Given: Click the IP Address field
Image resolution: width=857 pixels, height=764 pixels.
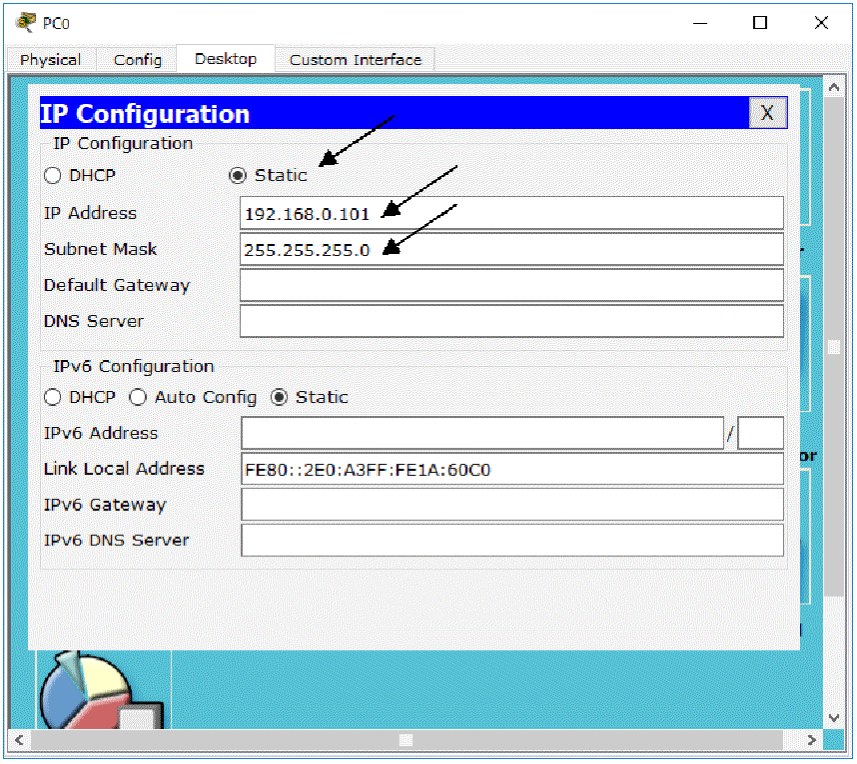Looking at the screenshot, I should [511, 213].
